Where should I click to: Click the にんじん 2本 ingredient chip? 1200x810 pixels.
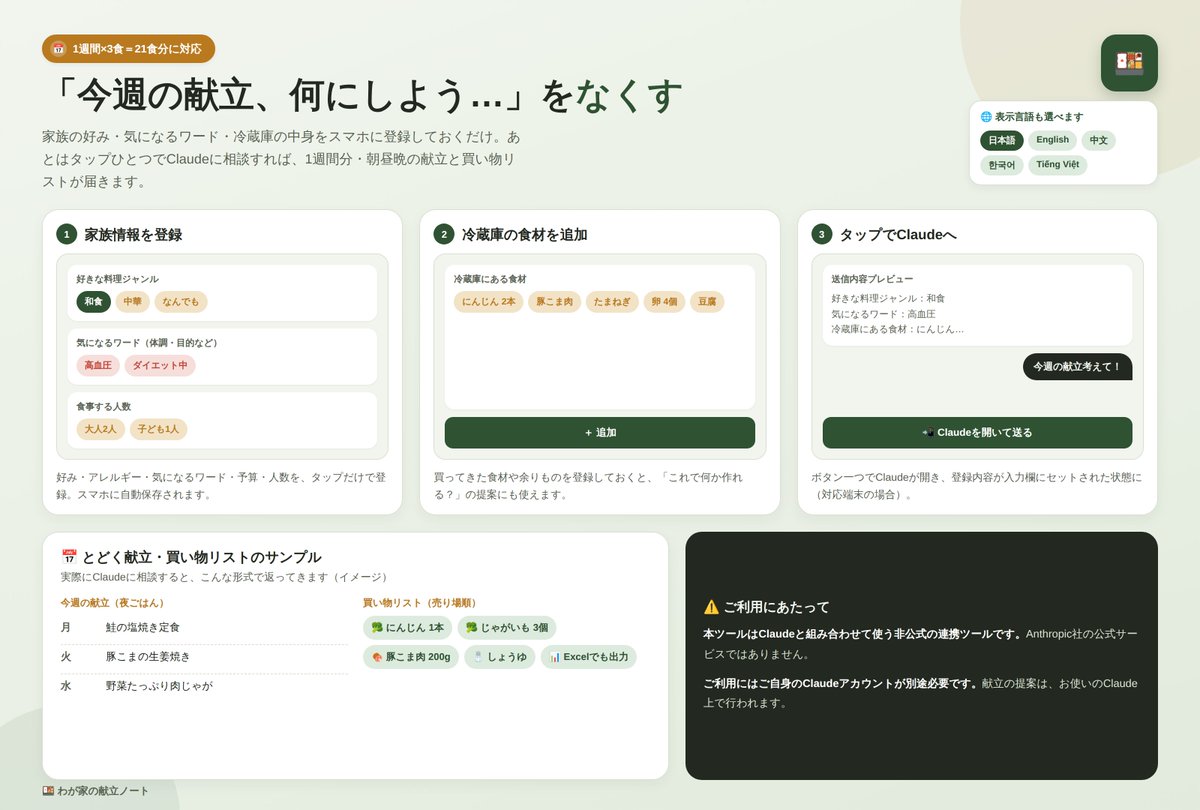488,302
